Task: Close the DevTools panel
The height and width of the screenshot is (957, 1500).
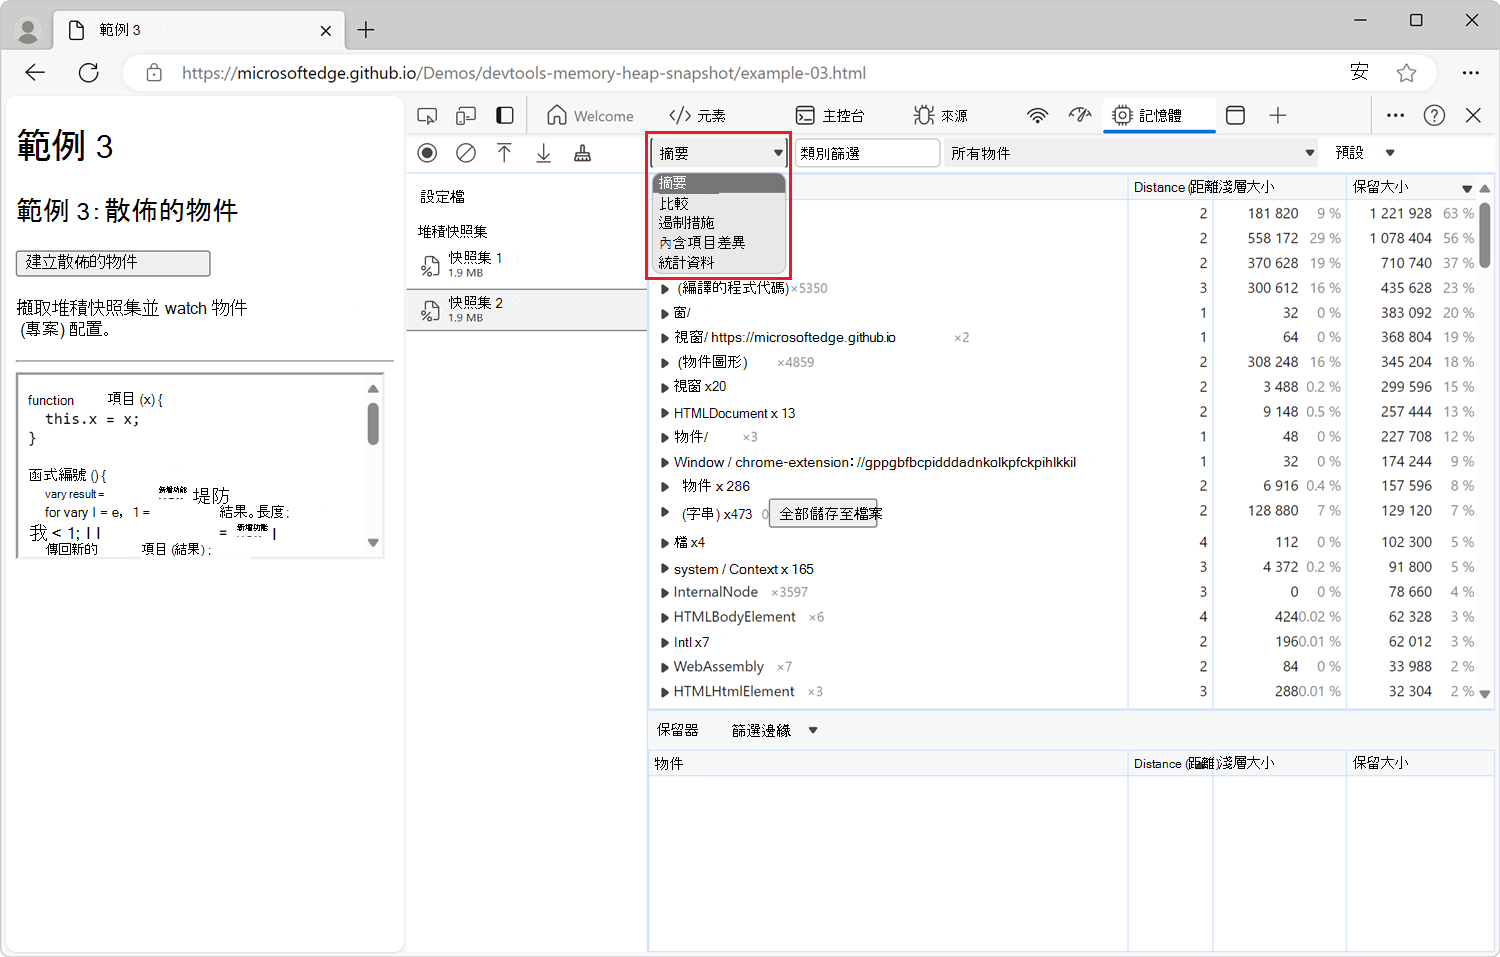Action: coord(1473,116)
